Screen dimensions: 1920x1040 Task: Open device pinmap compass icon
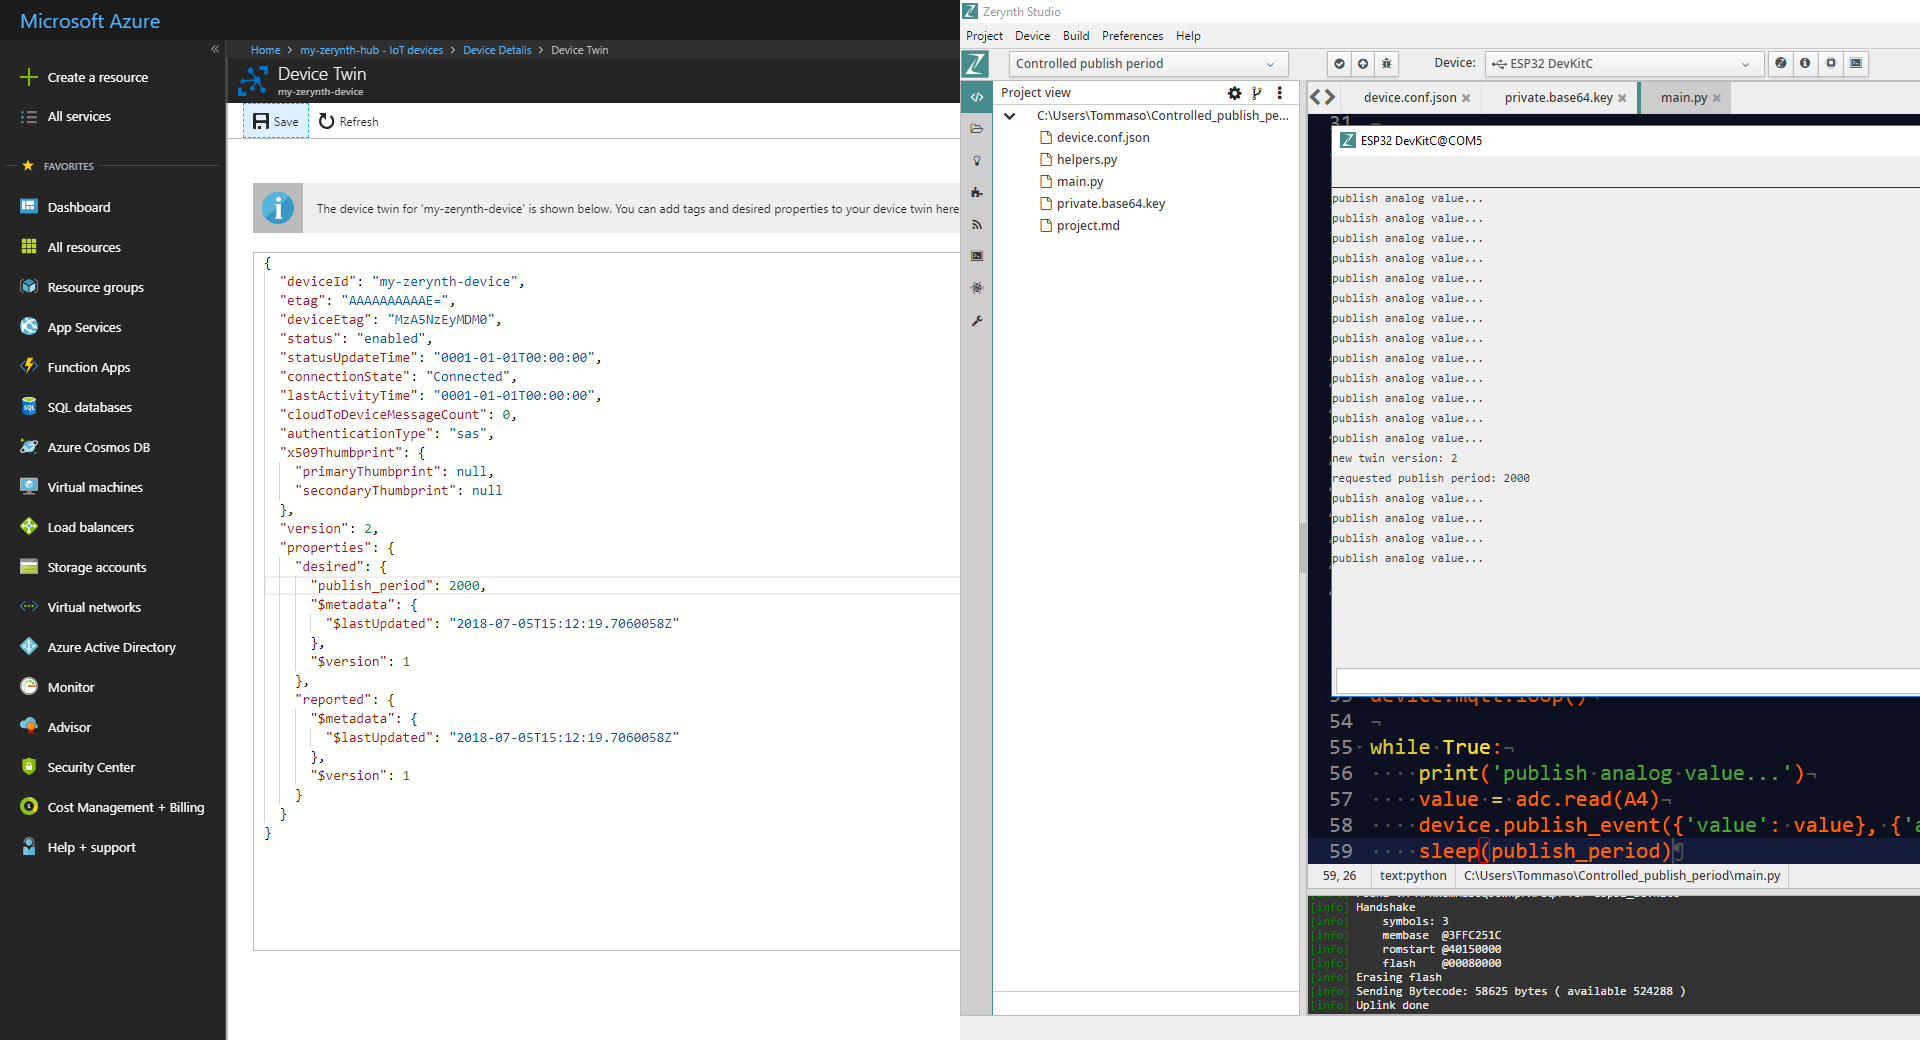click(1781, 63)
